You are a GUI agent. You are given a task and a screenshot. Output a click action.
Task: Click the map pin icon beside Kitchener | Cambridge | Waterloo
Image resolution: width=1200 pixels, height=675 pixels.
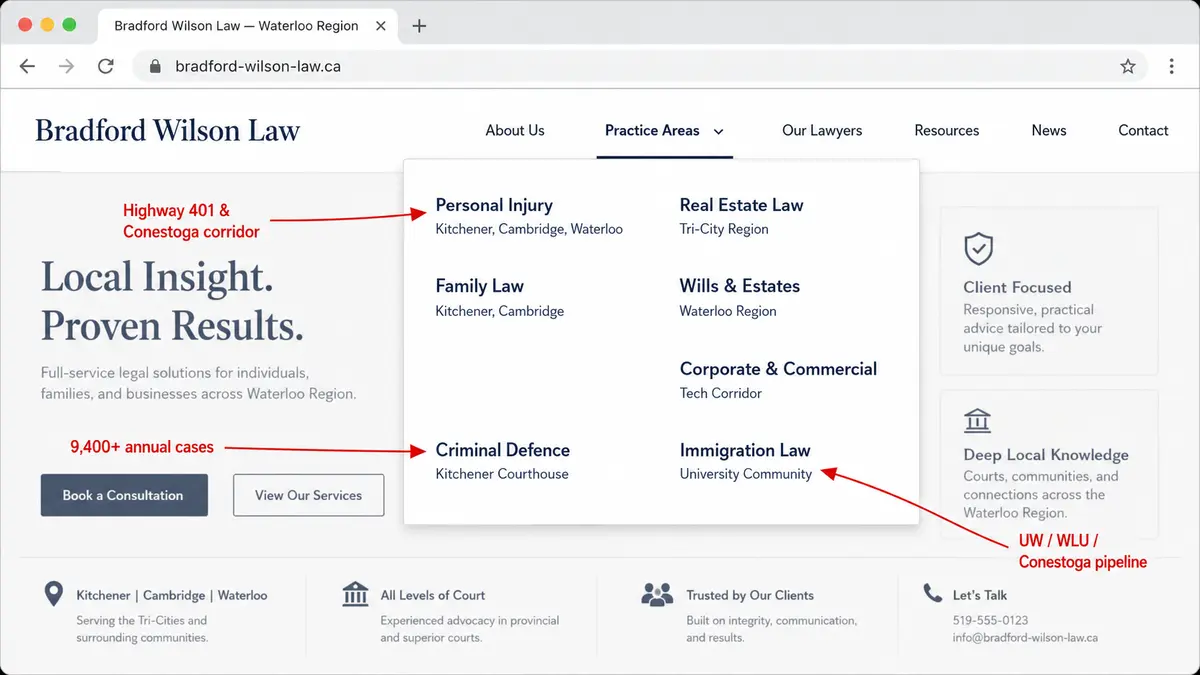click(x=54, y=595)
